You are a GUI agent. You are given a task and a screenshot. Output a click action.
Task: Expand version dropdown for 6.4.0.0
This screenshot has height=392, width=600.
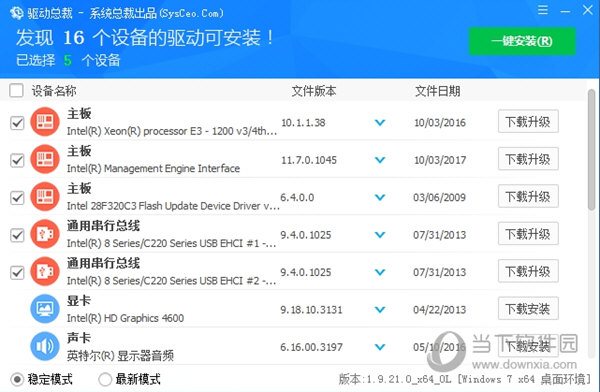coord(380,198)
